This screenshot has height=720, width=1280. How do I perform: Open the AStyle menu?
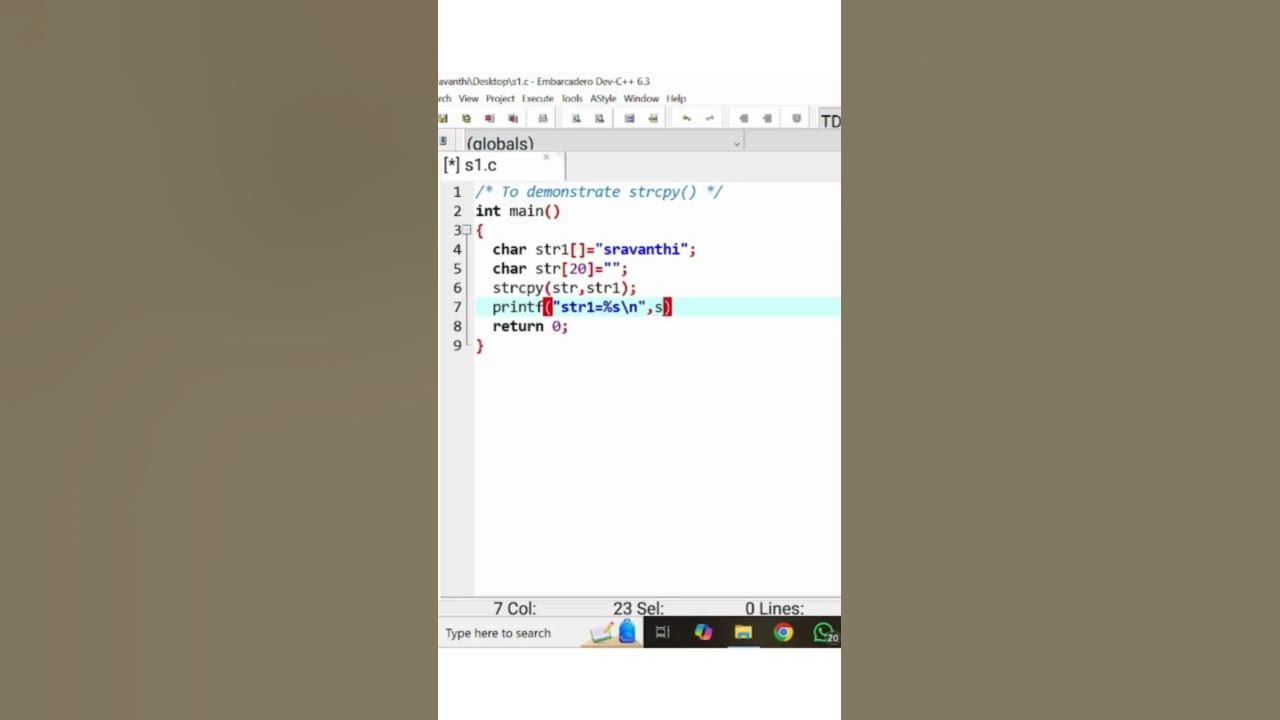[x=603, y=99]
